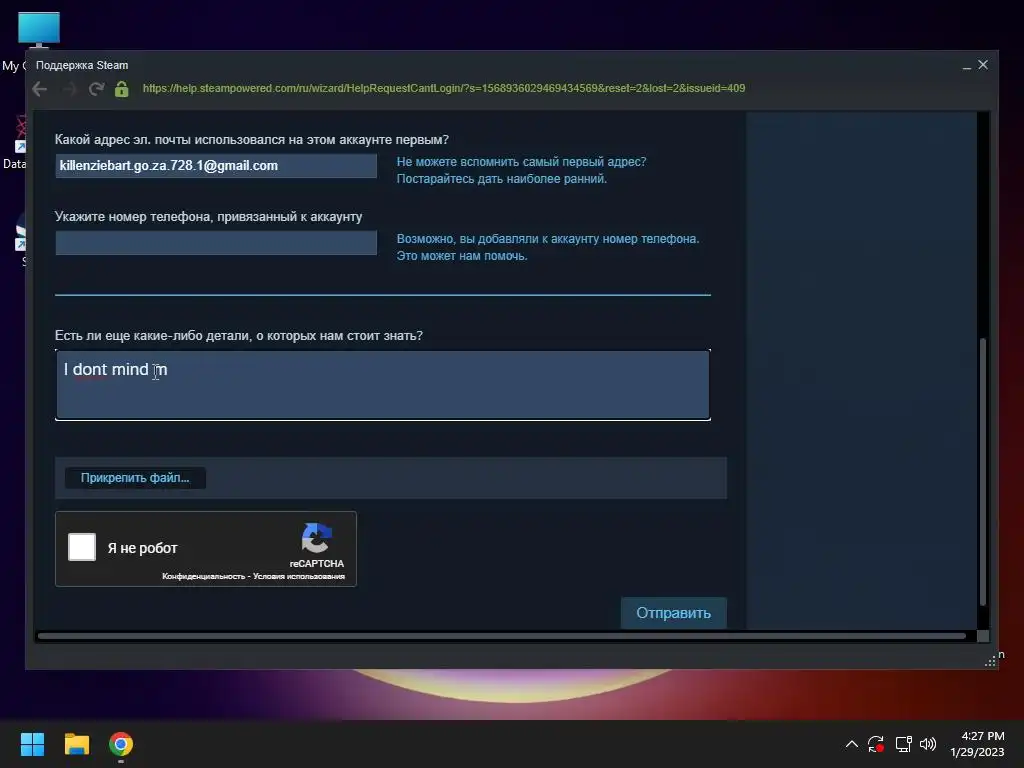Open the Условия использования reCAPTCHA link

298,577
